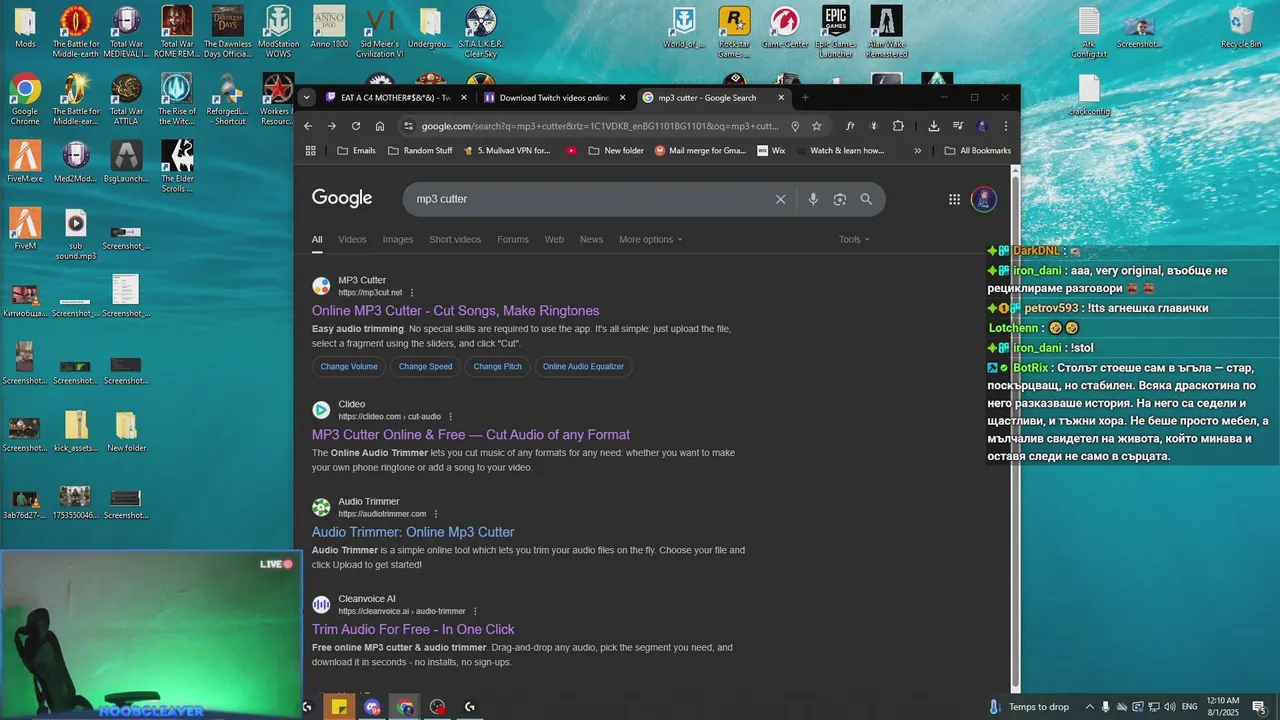Open the bookmarks bar apps grid icon
Viewport: 1280px width, 720px height.
(x=310, y=151)
